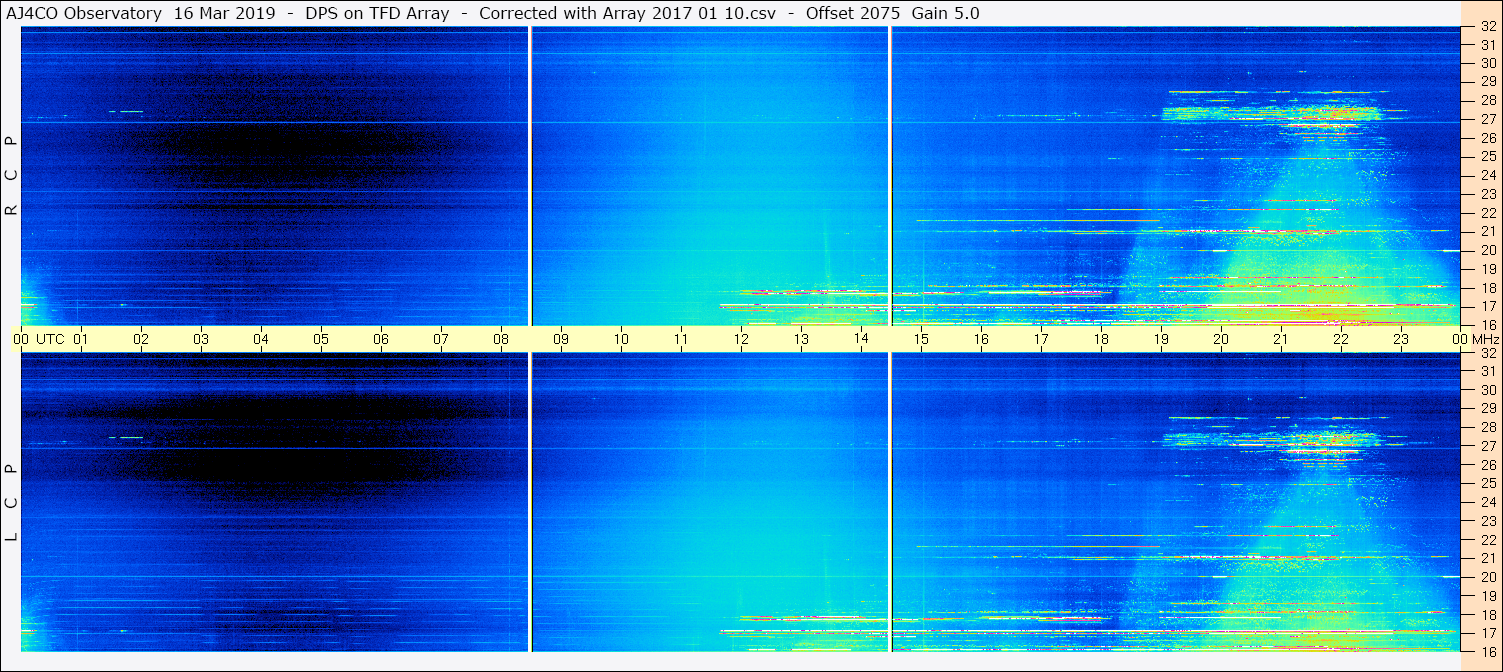Image resolution: width=1503 pixels, height=672 pixels.
Task: Select the 01 hour marker on UTC axis
Action: pos(81,339)
